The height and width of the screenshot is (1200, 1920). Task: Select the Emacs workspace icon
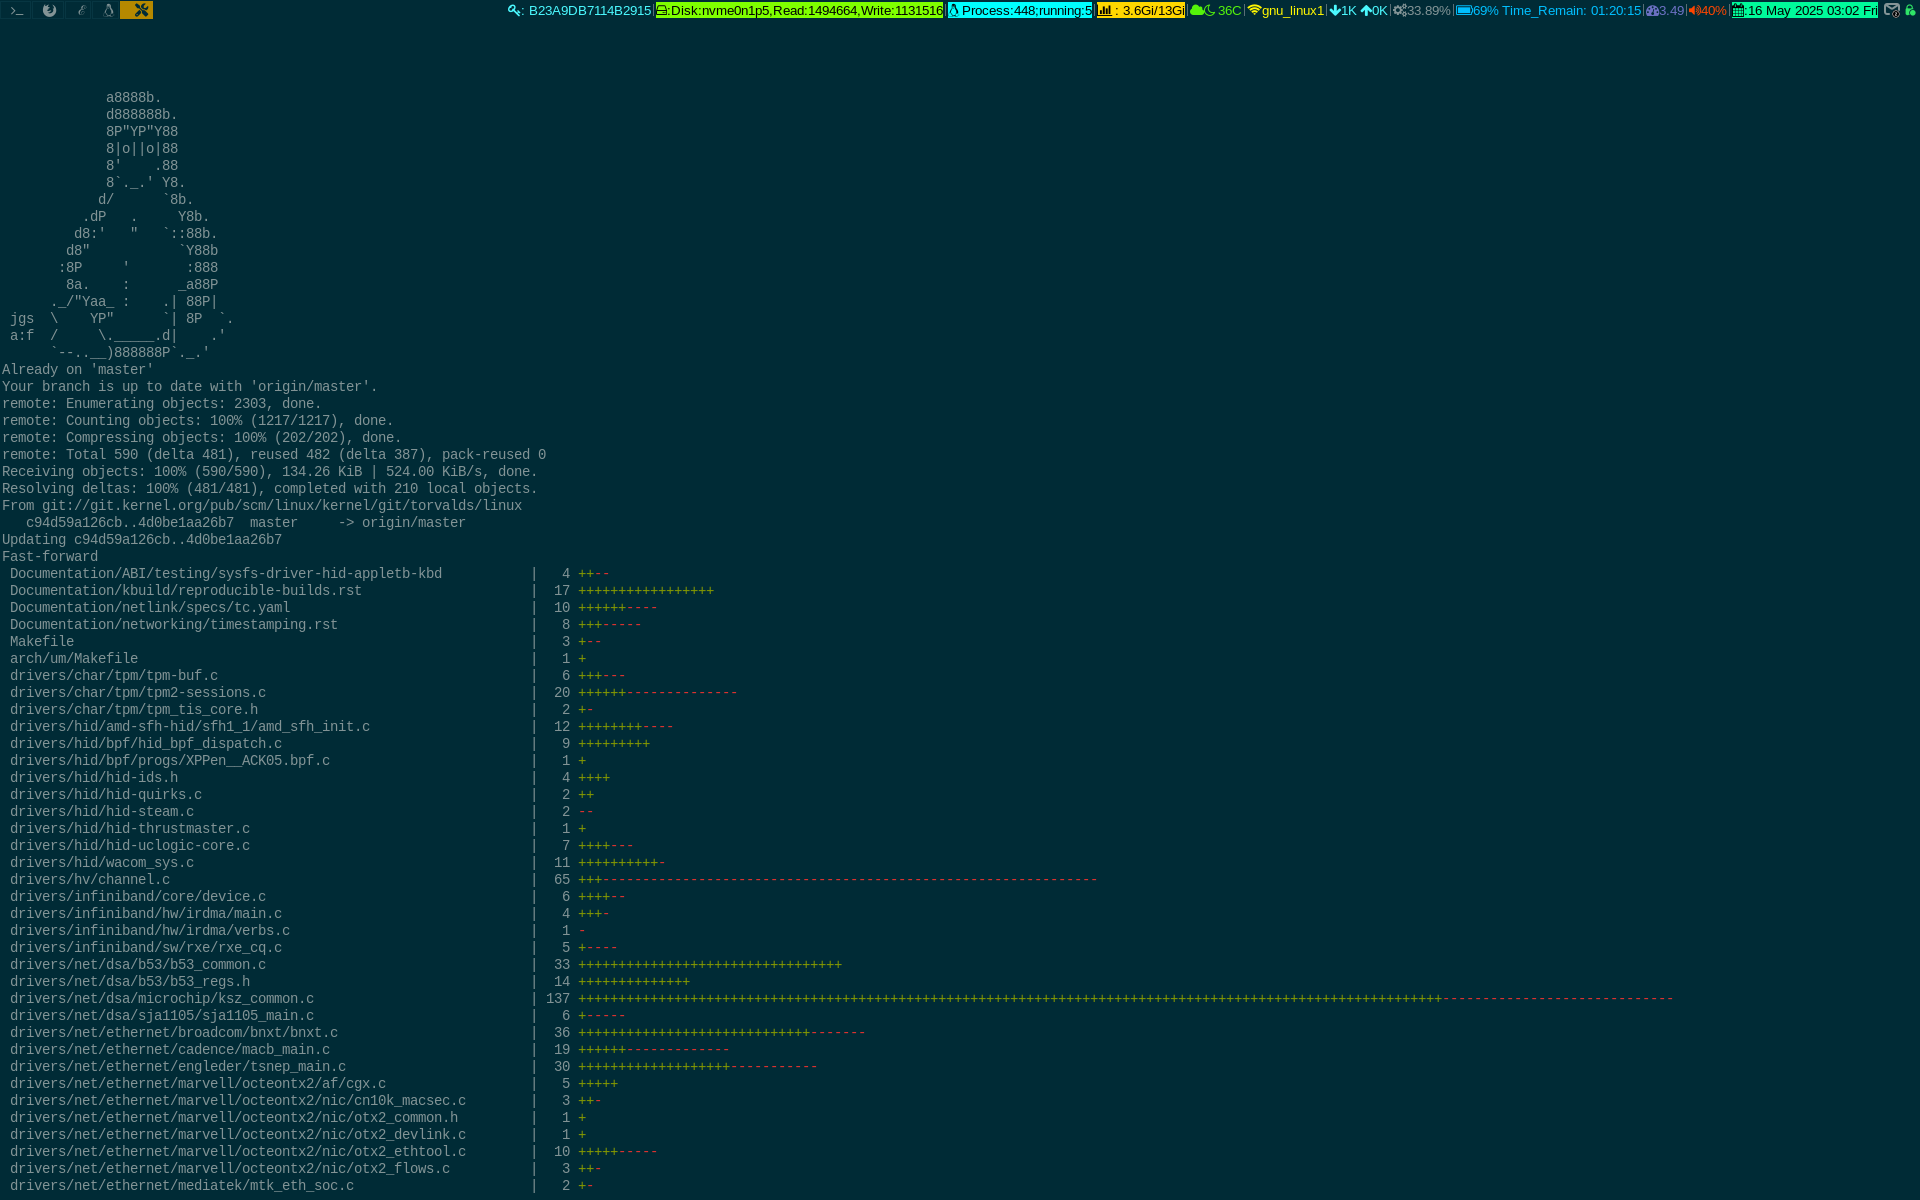(x=81, y=10)
